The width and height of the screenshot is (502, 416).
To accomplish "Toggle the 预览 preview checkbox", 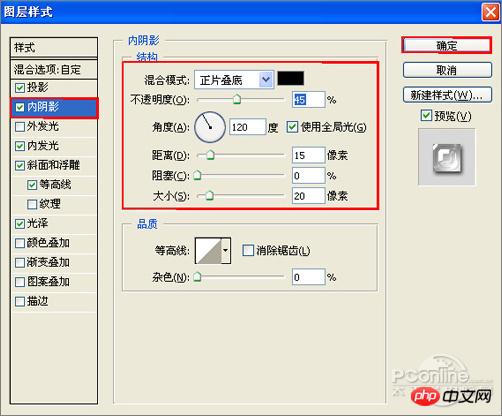I will coord(426,116).
